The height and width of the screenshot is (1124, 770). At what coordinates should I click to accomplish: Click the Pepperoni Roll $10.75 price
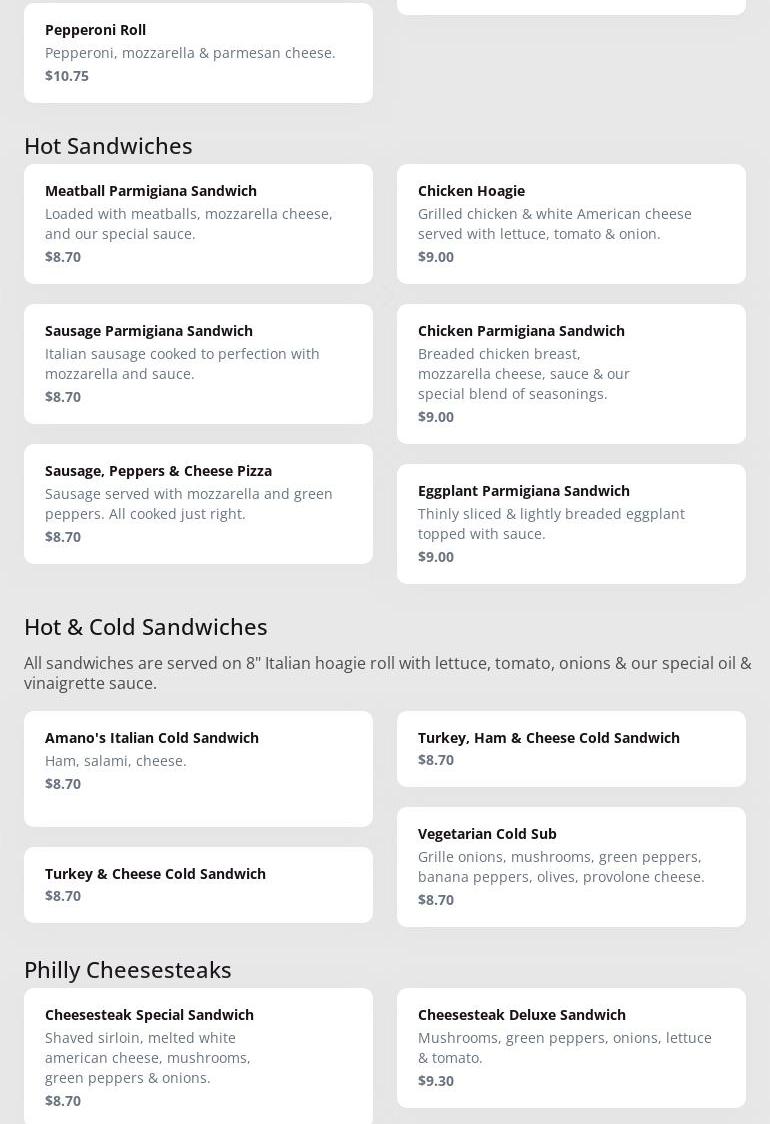[67, 76]
